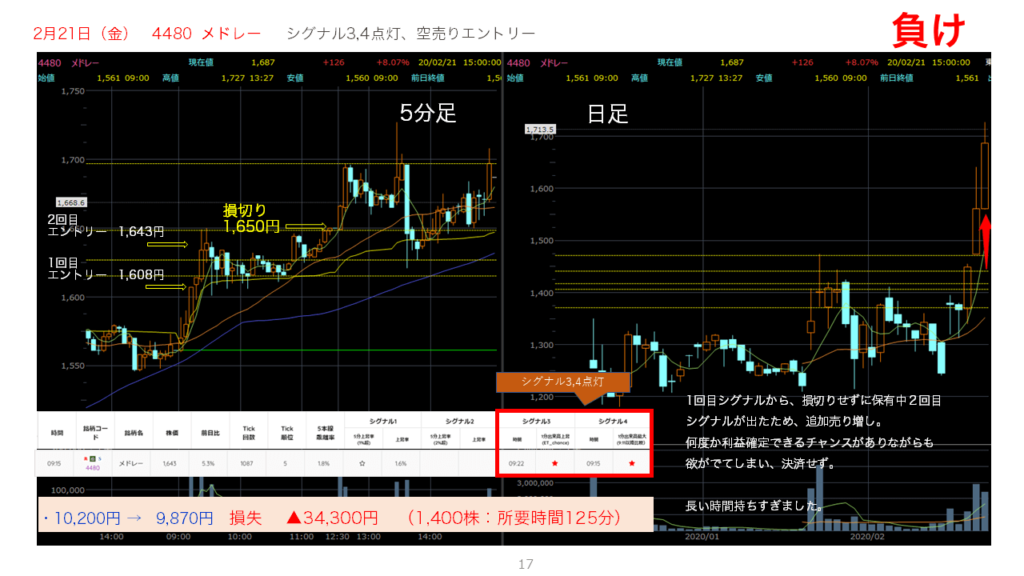Screen dimensions: 1024x576
Task: Click the 1,668.6 price marker on 5-minute chart
Action: point(71,202)
